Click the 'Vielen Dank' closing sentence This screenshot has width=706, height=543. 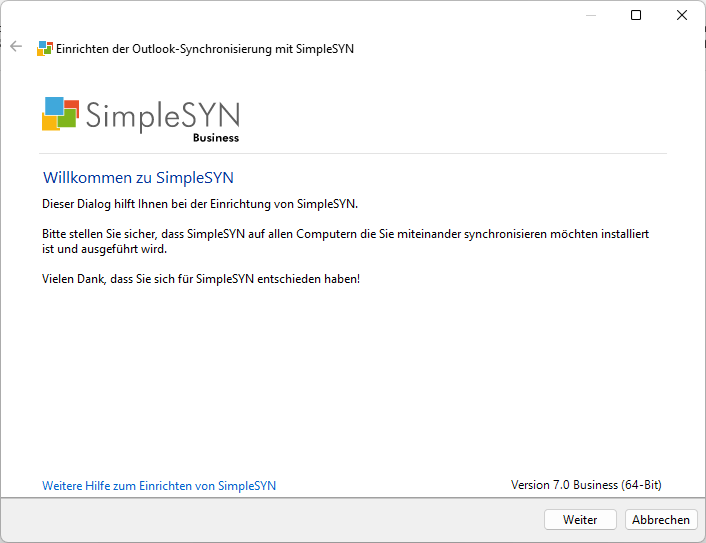pos(200,278)
